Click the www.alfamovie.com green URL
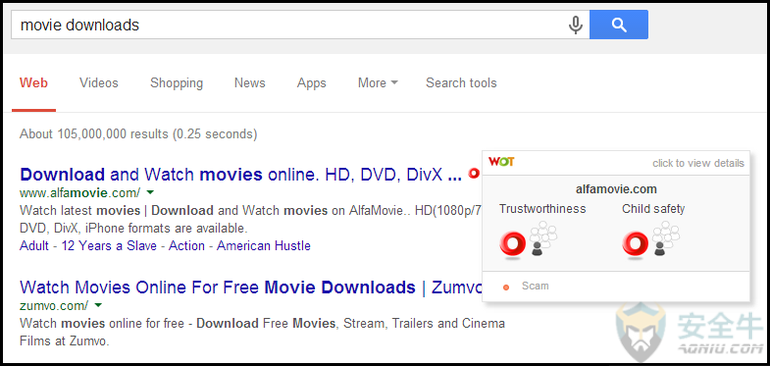Image resolution: width=770 pixels, height=366 pixels. (x=80, y=192)
